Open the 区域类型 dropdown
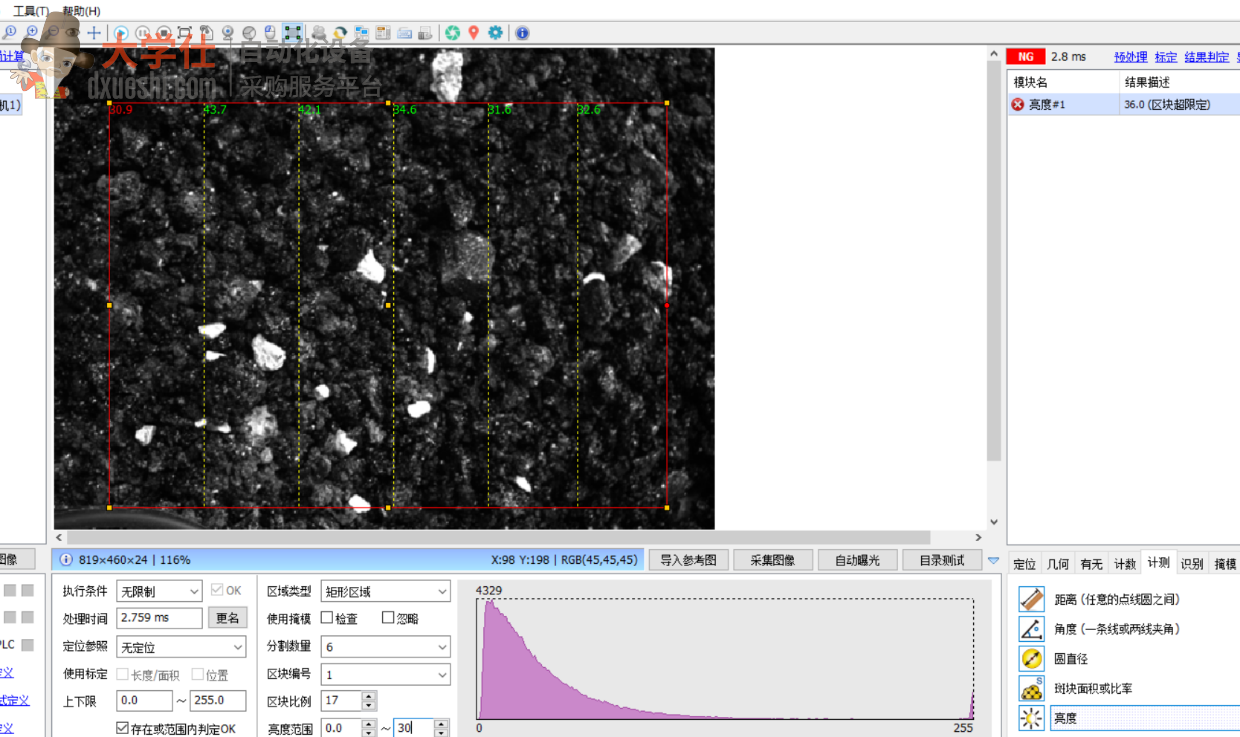Viewport: 1240px width, 737px height. pos(386,591)
